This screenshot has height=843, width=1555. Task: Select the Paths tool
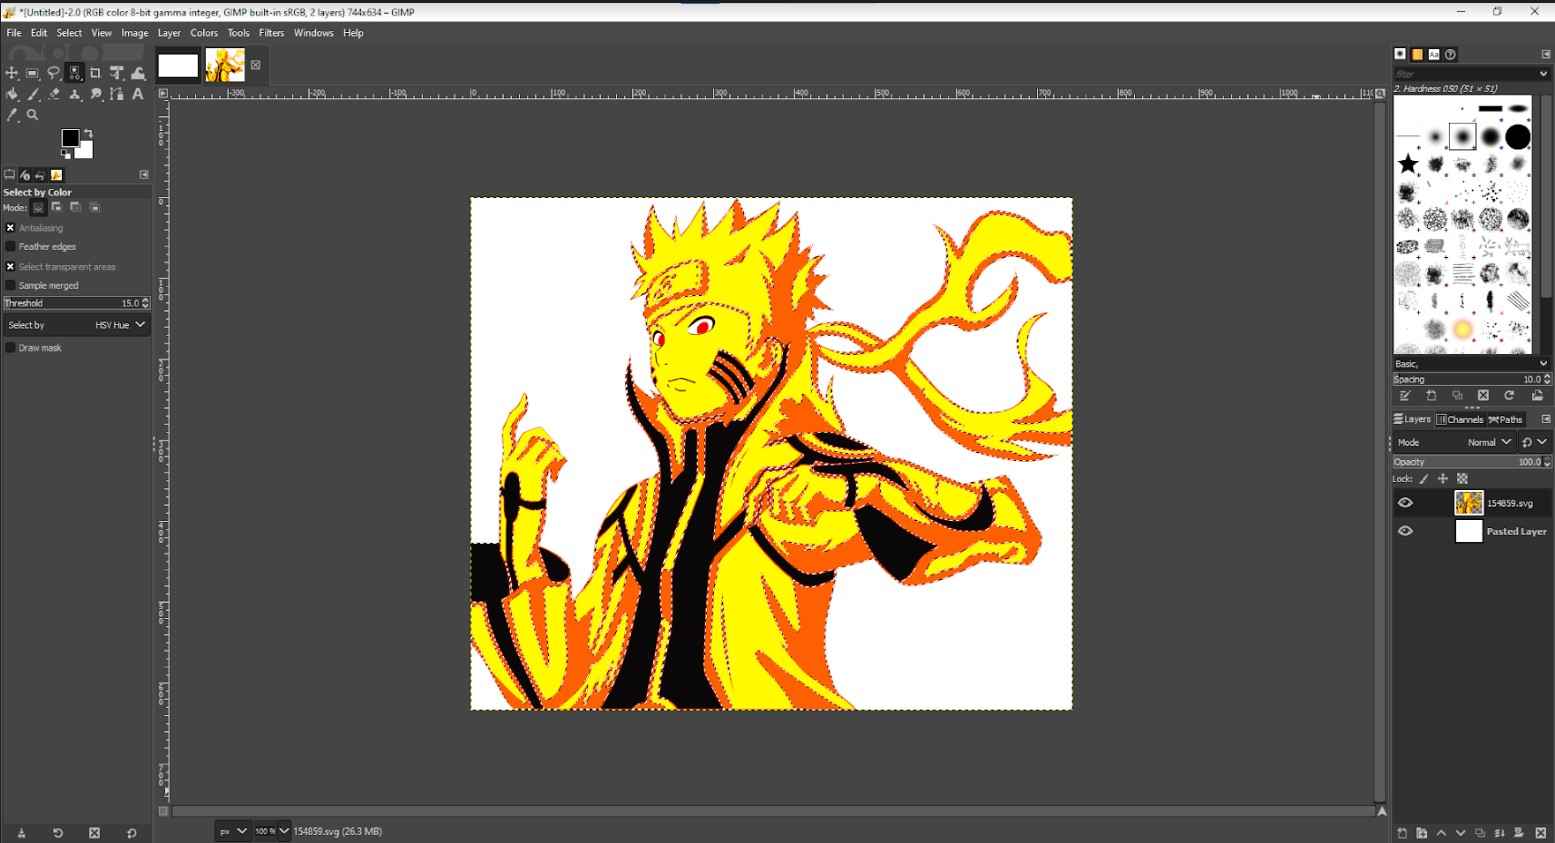(117, 94)
